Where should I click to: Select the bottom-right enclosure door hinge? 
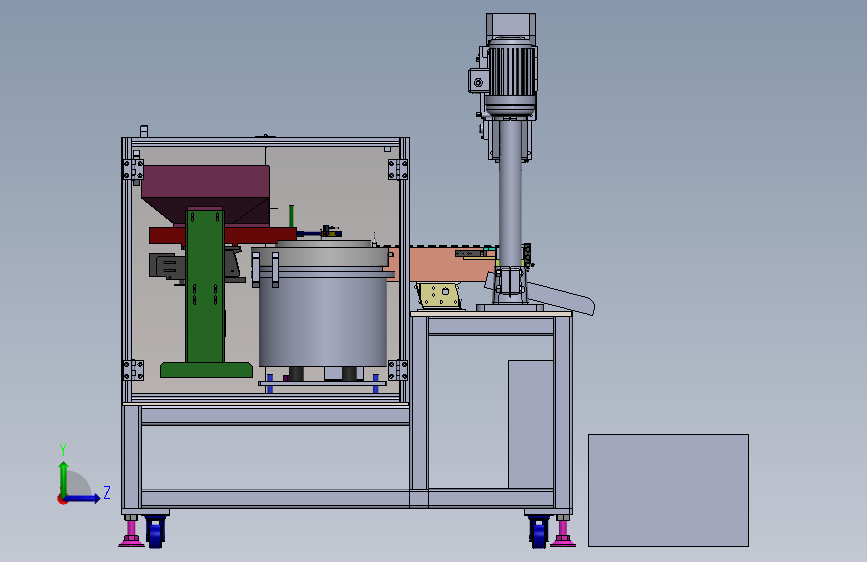(398, 370)
